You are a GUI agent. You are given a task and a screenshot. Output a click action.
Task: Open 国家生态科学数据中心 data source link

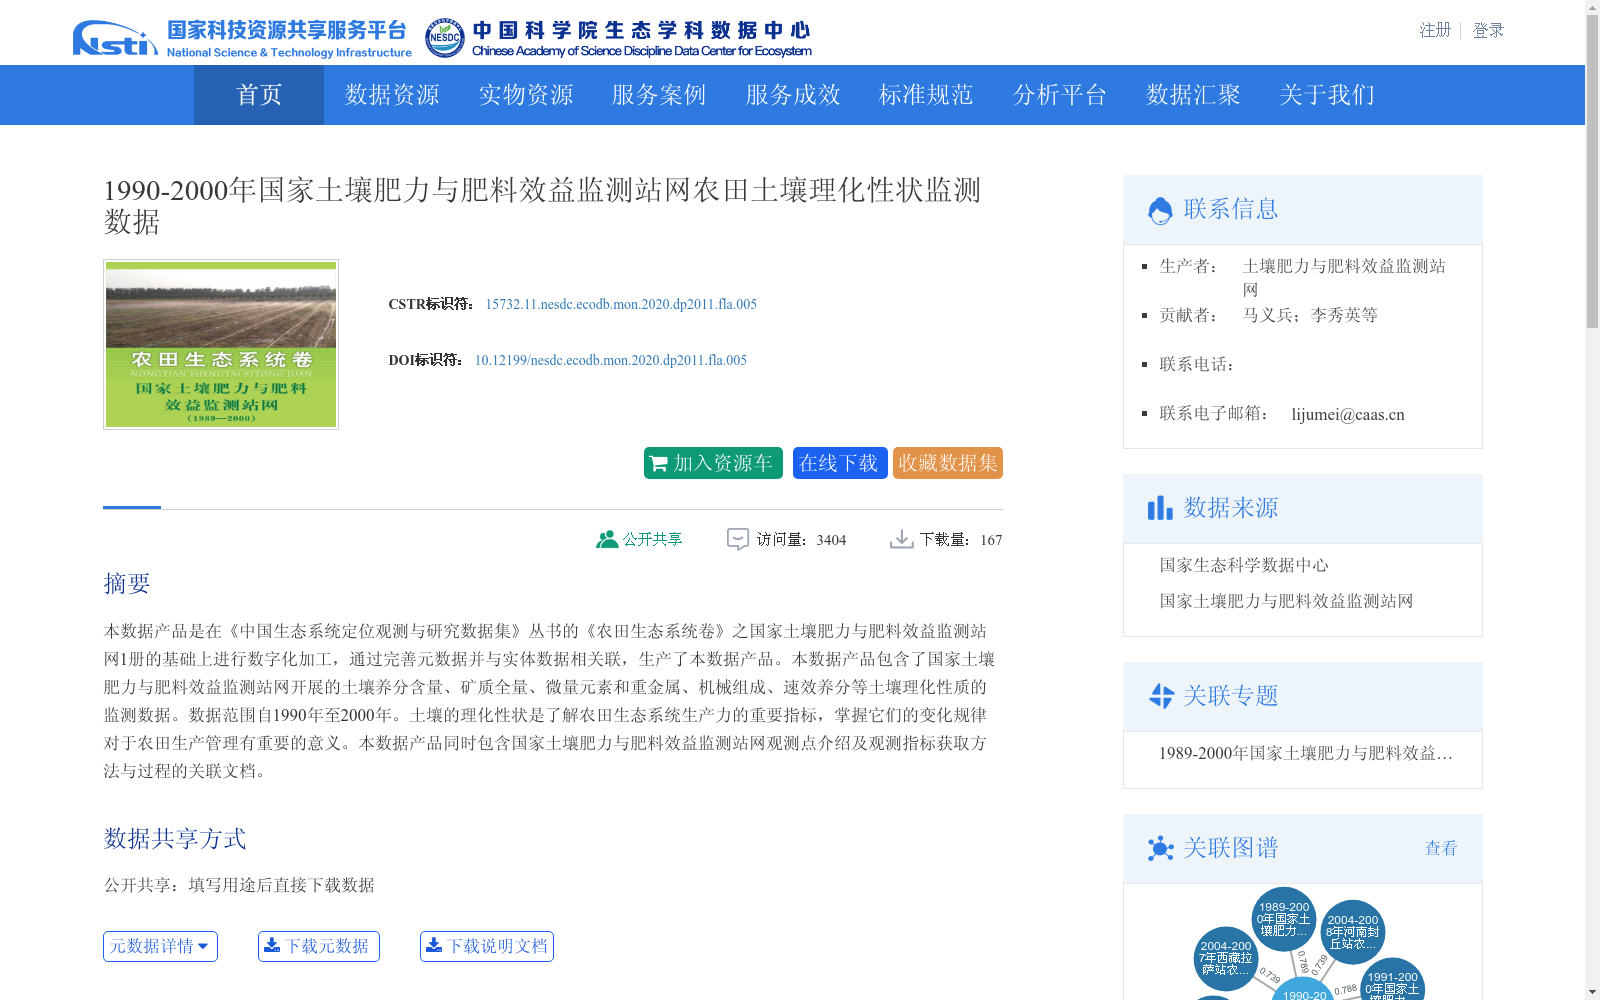pos(1244,565)
